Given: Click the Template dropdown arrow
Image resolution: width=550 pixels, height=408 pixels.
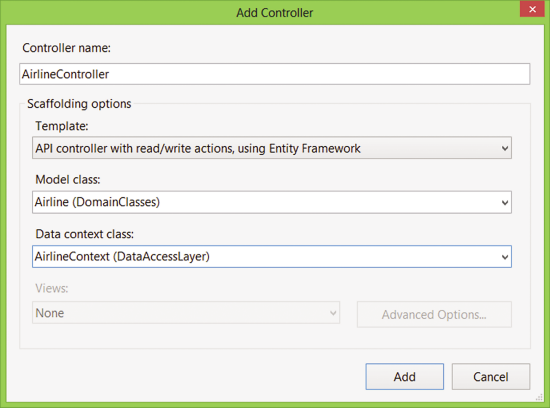Looking at the screenshot, I should [505, 148].
